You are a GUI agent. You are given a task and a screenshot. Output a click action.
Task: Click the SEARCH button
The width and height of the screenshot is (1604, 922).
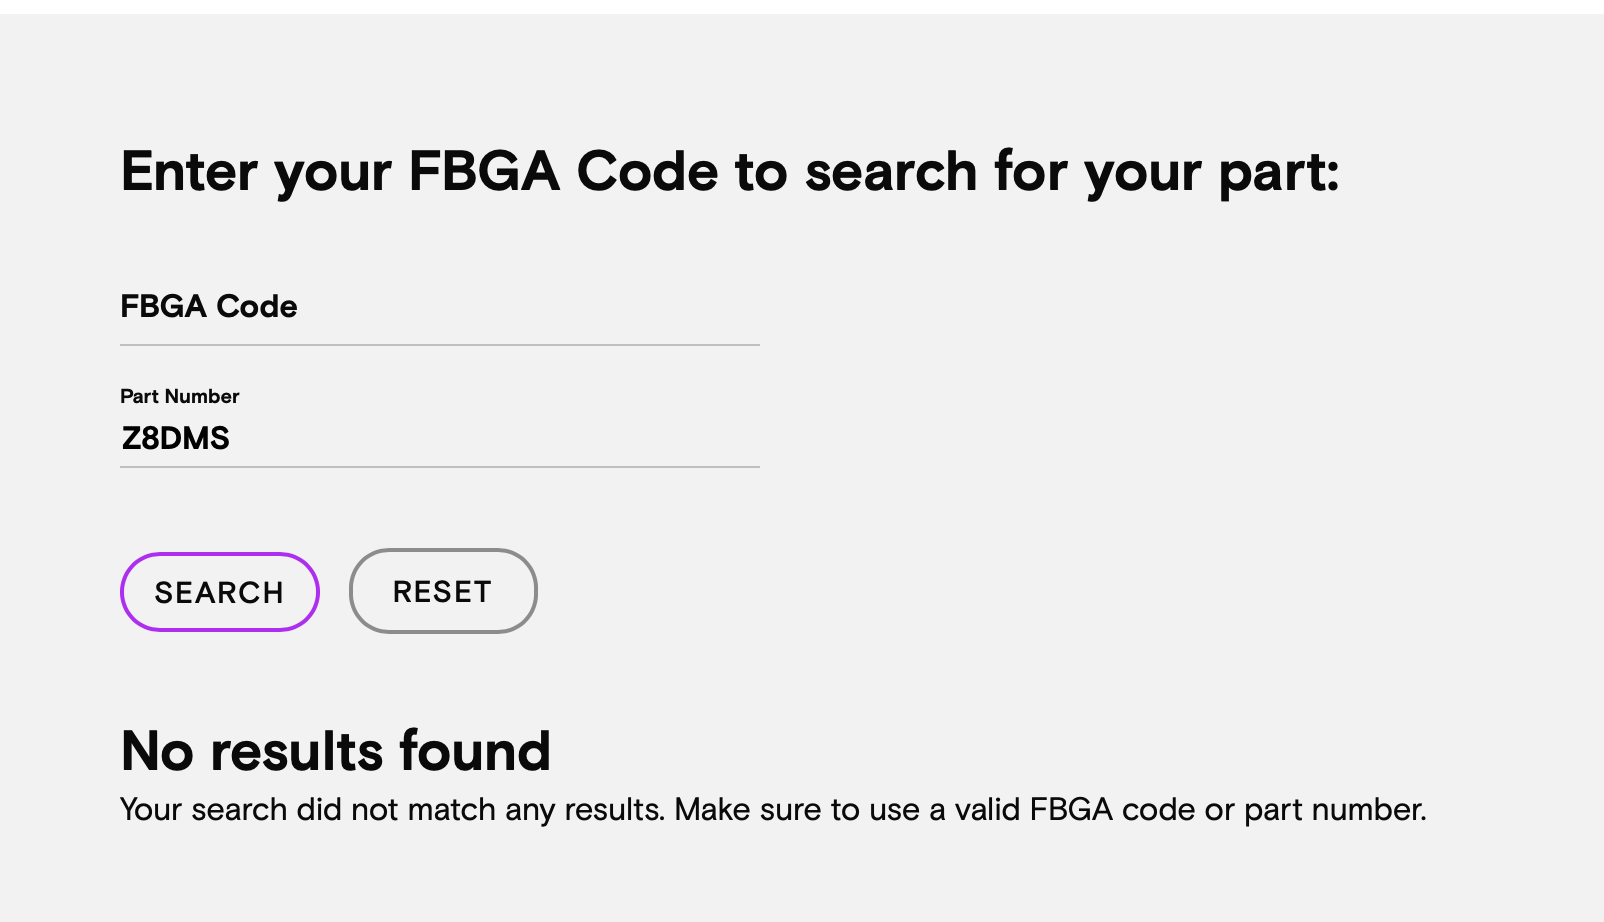(219, 592)
